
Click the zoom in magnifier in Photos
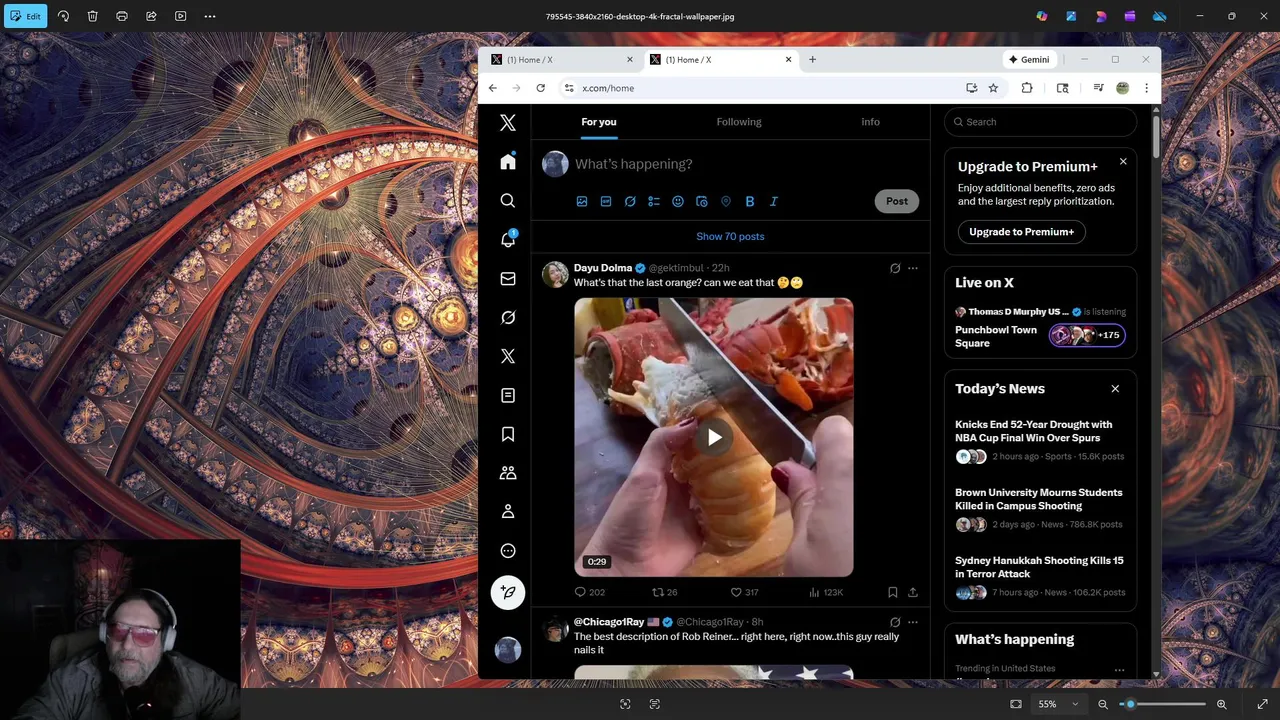(x=1221, y=704)
